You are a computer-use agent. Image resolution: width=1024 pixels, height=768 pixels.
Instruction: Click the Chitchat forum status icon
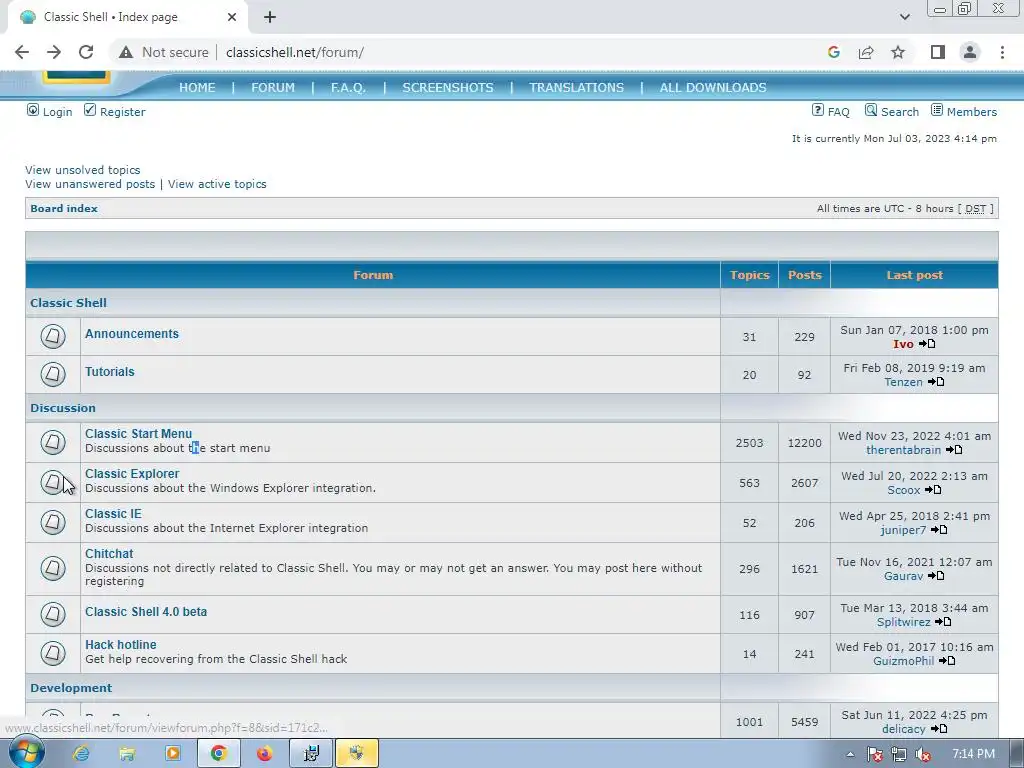pos(53,568)
